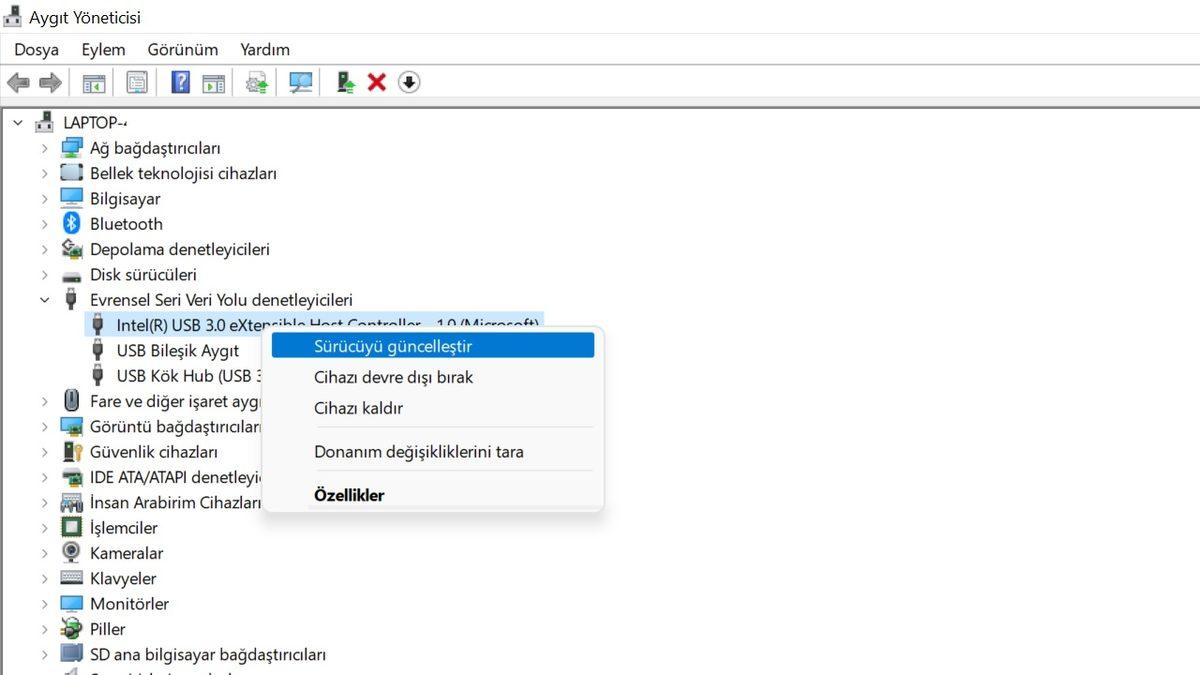Expand the Bluetooth category
The height and width of the screenshot is (675, 1200).
(43, 223)
